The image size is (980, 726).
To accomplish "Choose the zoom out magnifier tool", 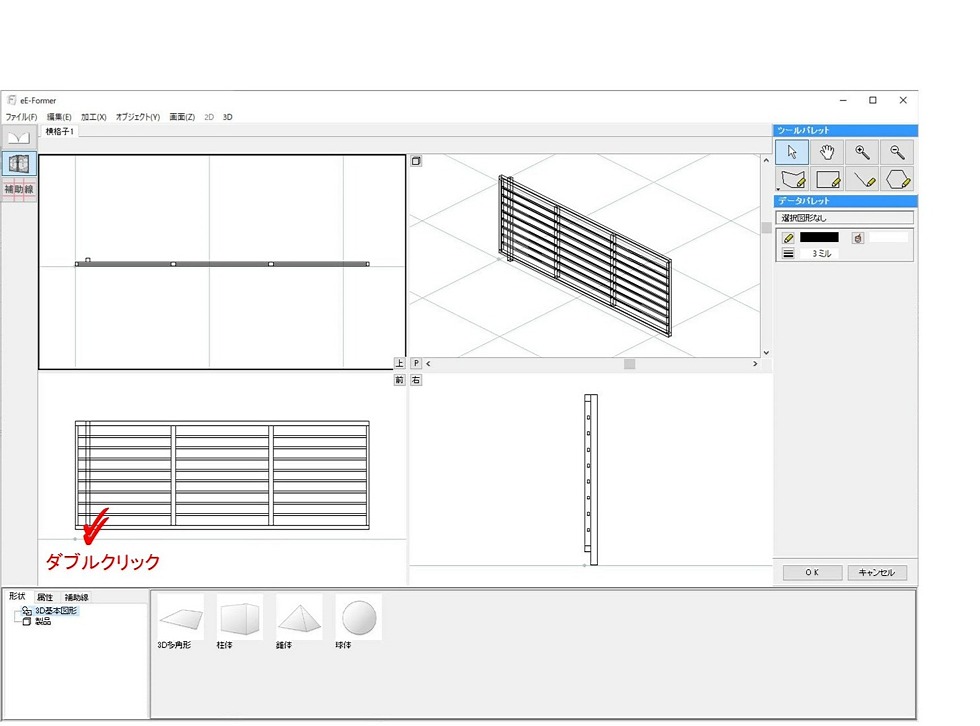I will pyautogui.click(x=898, y=152).
